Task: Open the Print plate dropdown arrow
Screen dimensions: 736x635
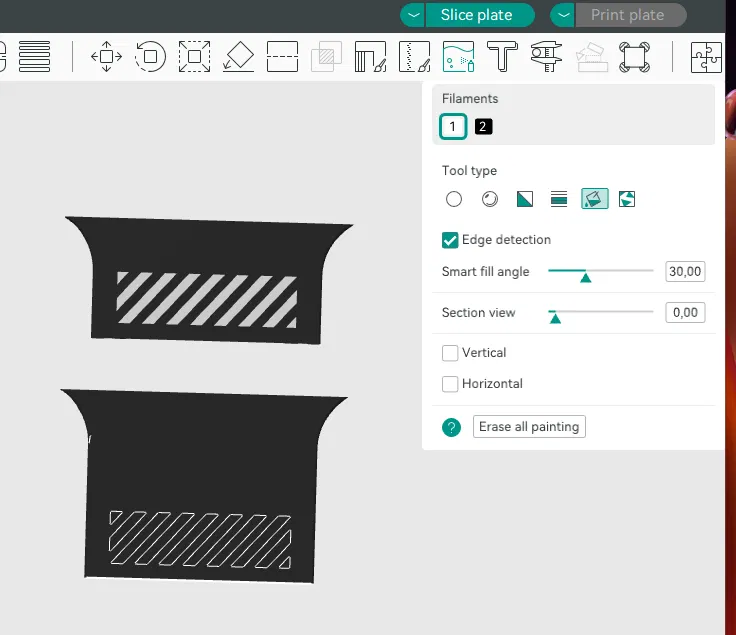Action: [563, 15]
